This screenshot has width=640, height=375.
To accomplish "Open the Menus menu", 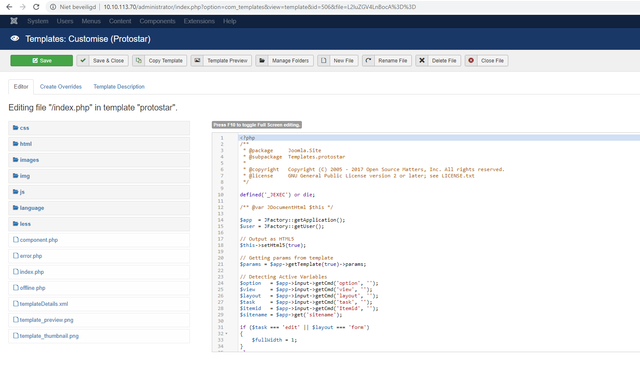I will point(91,21).
